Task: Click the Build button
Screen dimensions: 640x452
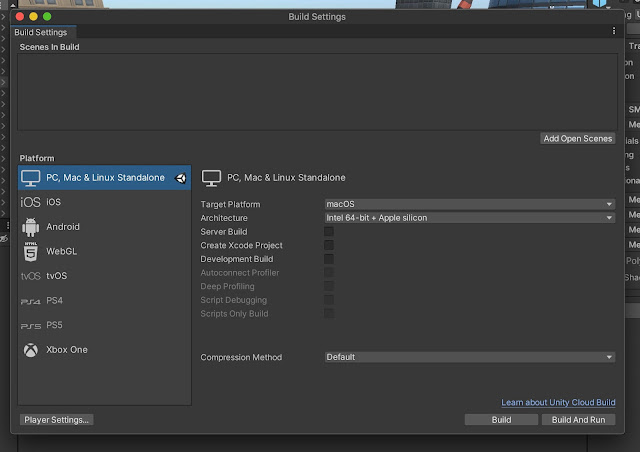Action: coord(501,420)
